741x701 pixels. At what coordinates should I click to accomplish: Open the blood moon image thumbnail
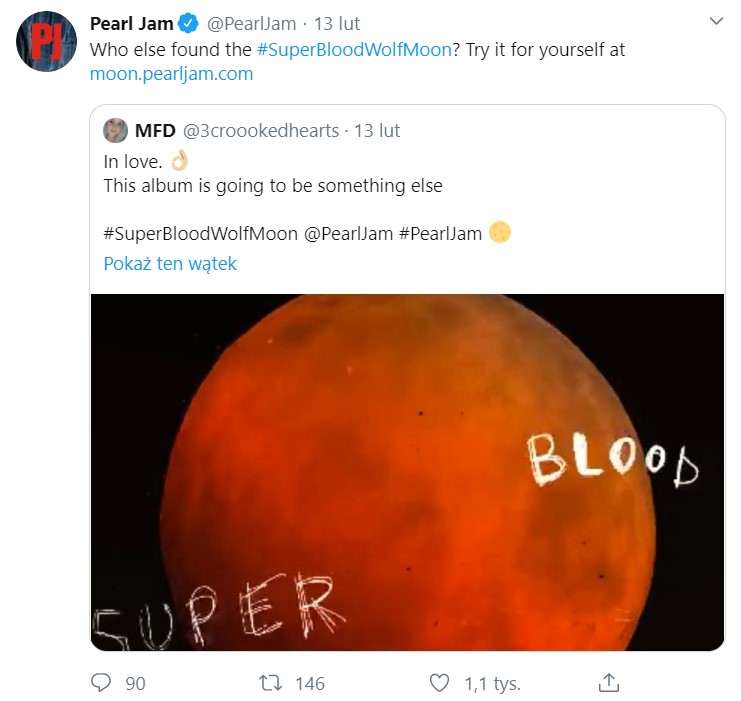(x=407, y=472)
